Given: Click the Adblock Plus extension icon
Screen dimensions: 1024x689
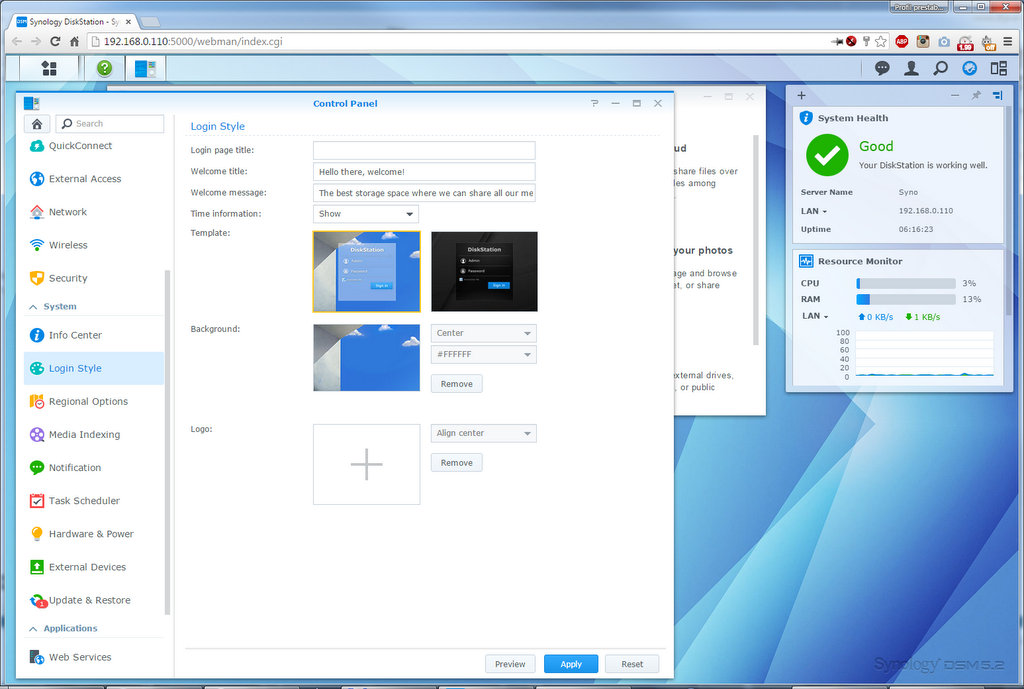Looking at the screenshot, I should 902,41.
